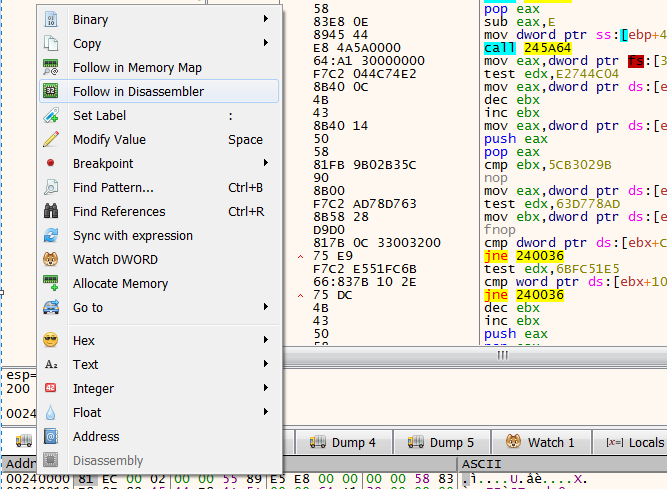Click opcode bytes 817B 0C 33003200
This screenshot has height=489, width=667.
[x=377, y=243]
